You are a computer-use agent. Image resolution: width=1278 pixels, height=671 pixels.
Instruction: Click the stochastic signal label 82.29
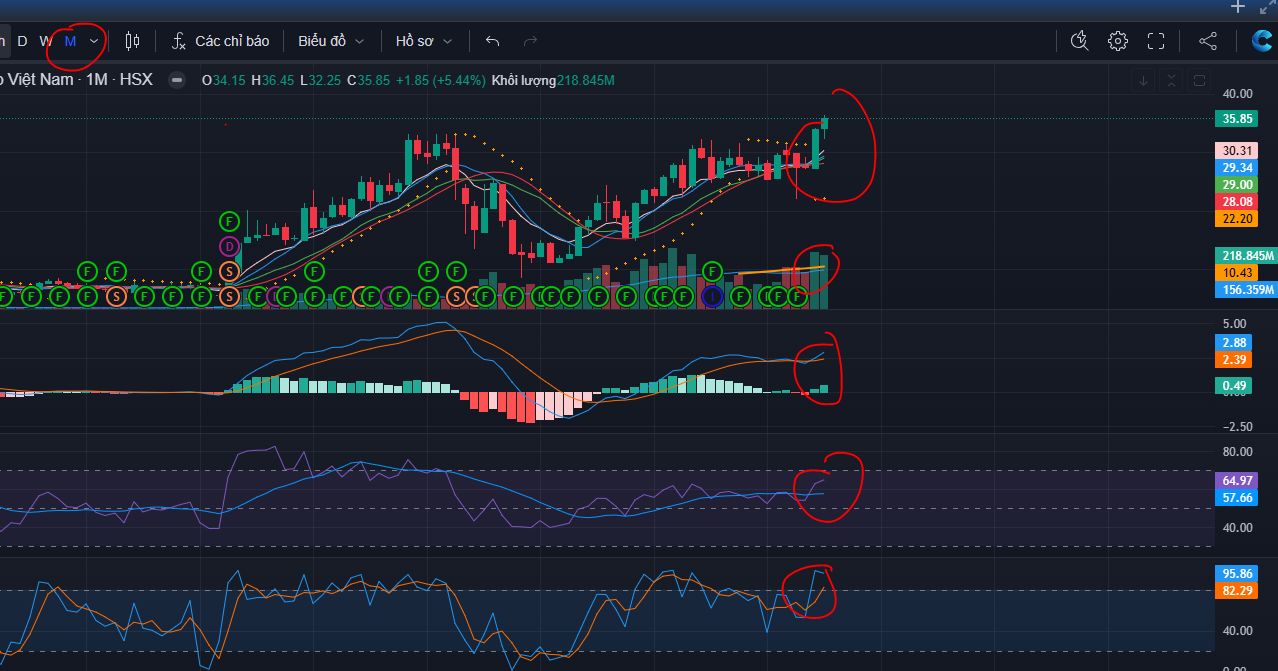tap(1237, 591)
